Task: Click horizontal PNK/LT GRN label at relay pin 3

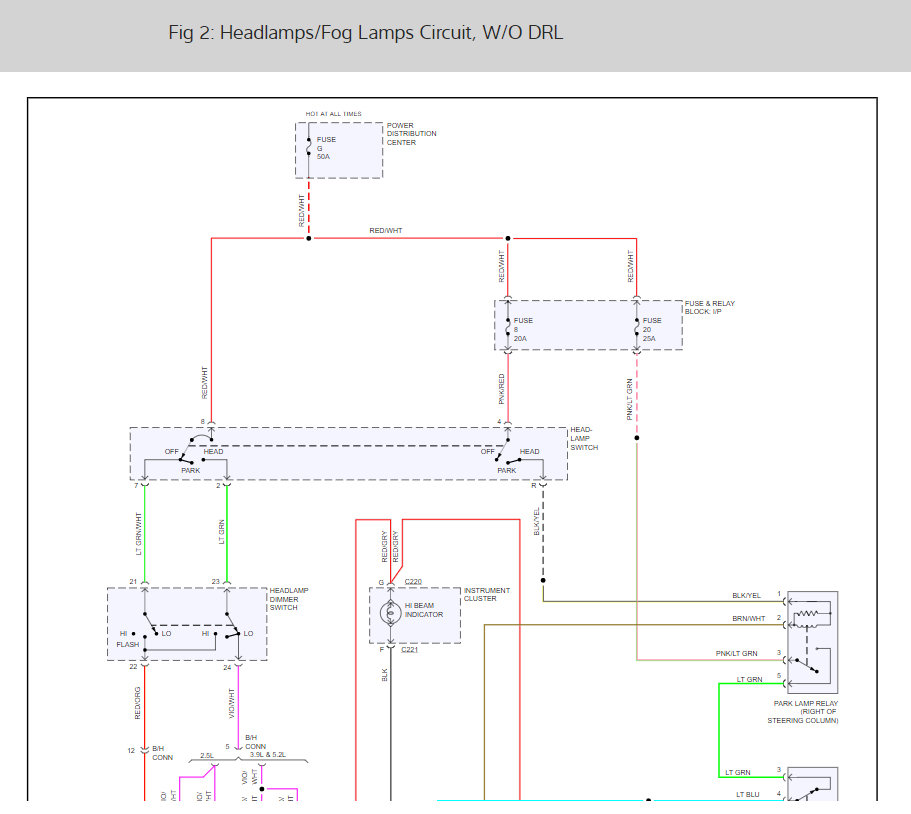Action: (736, 654)
